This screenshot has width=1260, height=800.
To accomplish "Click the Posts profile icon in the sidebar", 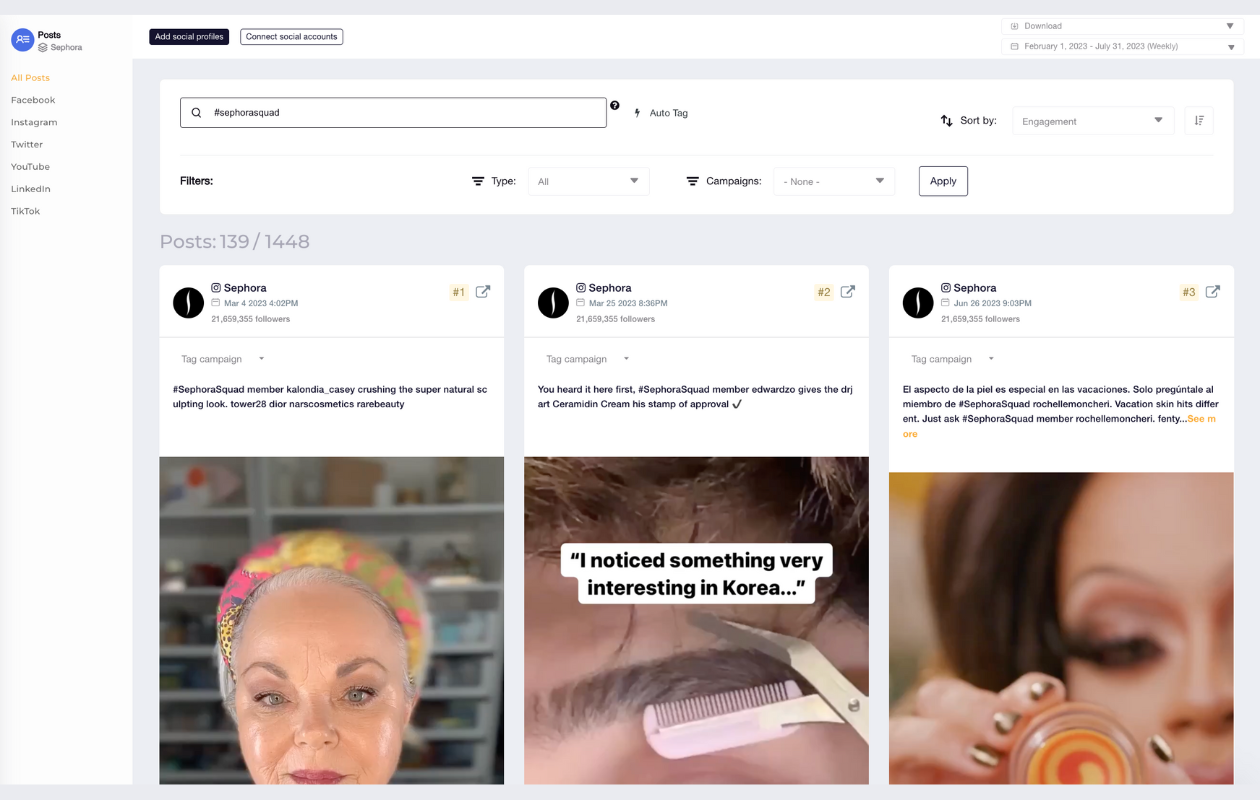I will coord(23,40).
